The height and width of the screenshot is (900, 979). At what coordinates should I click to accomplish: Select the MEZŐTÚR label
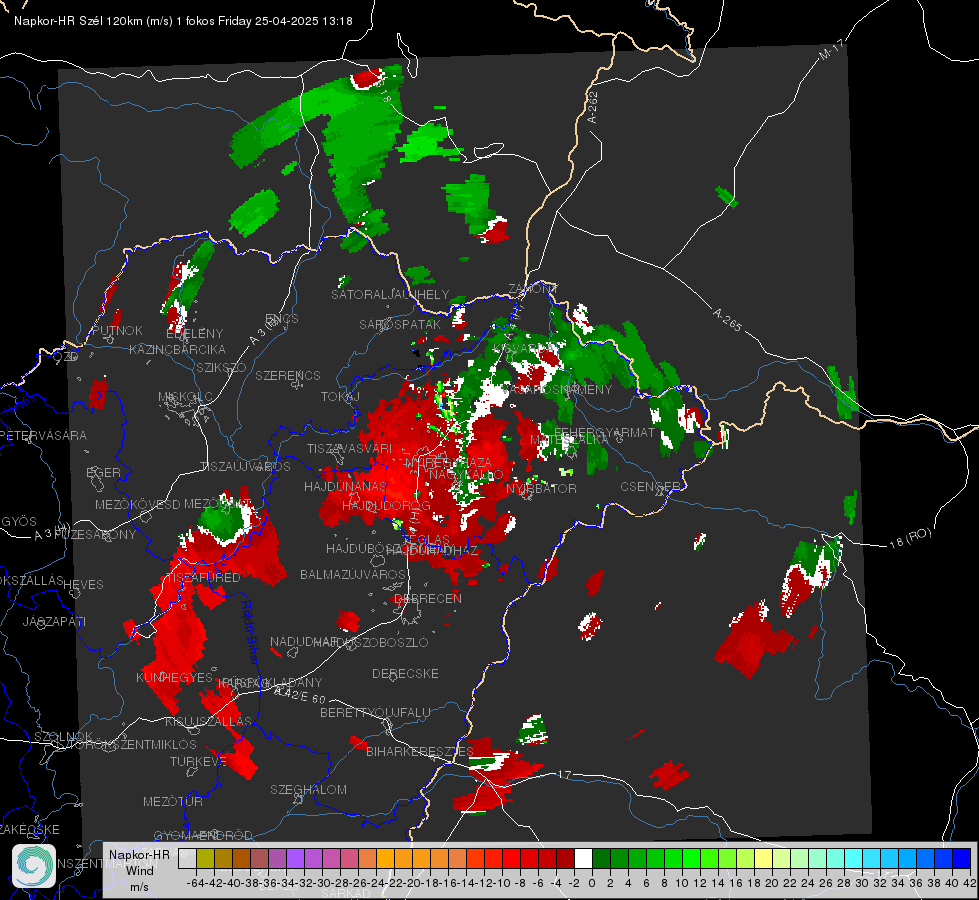pyautogui.click(x=173, y=801)
